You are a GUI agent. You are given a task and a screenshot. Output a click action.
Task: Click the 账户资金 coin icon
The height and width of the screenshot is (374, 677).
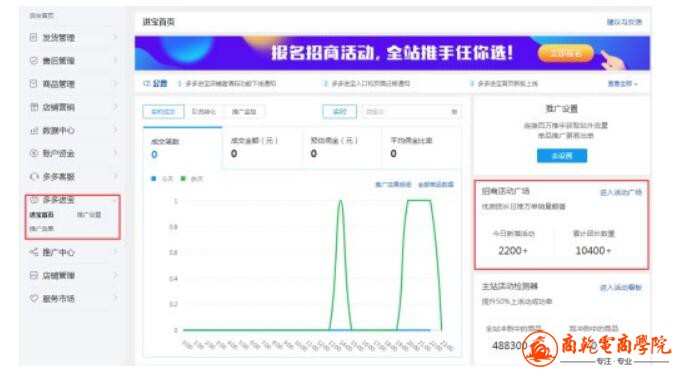pos(33,153)
